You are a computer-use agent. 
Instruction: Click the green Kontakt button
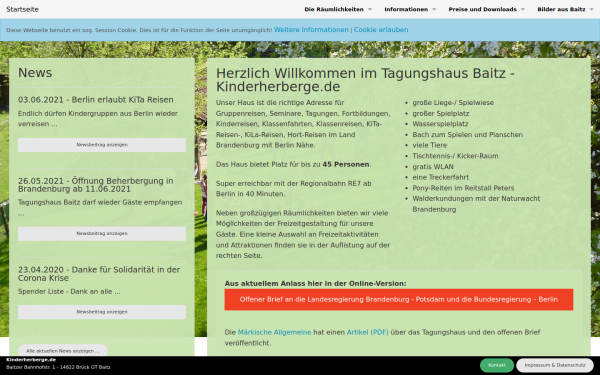coord(497,365)
